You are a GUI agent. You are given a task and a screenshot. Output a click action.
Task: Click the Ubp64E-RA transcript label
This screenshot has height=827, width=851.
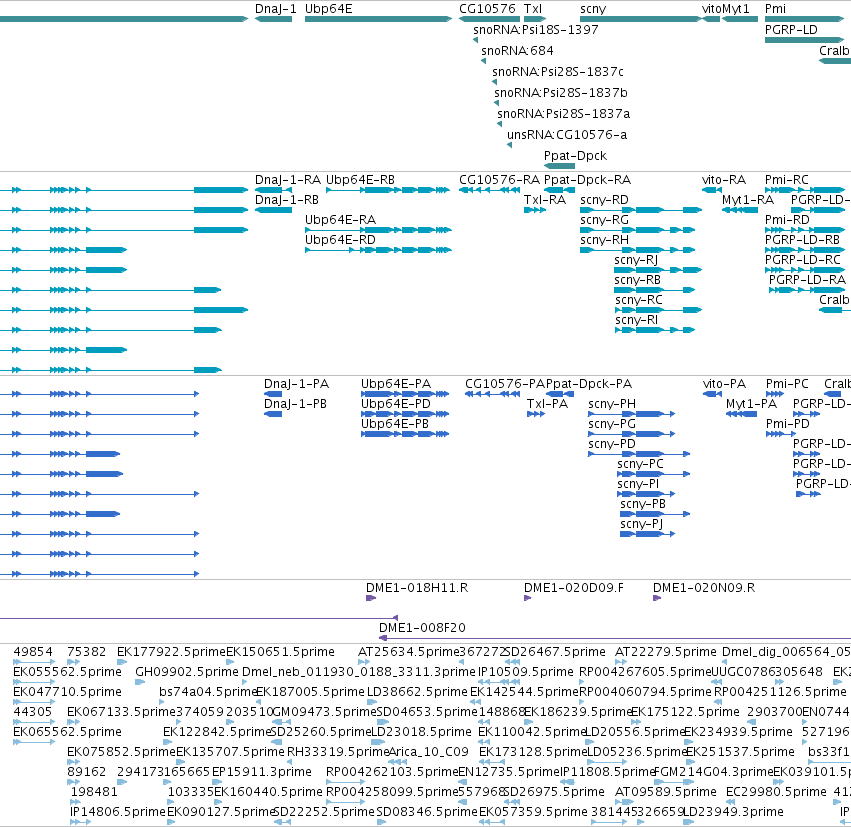point(340,220)
